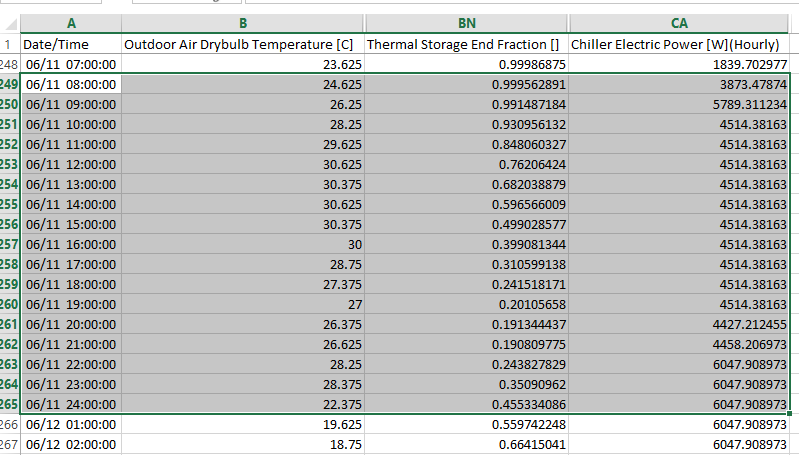
Task: Click storage fraction 0.243827829
Action: 467,364
